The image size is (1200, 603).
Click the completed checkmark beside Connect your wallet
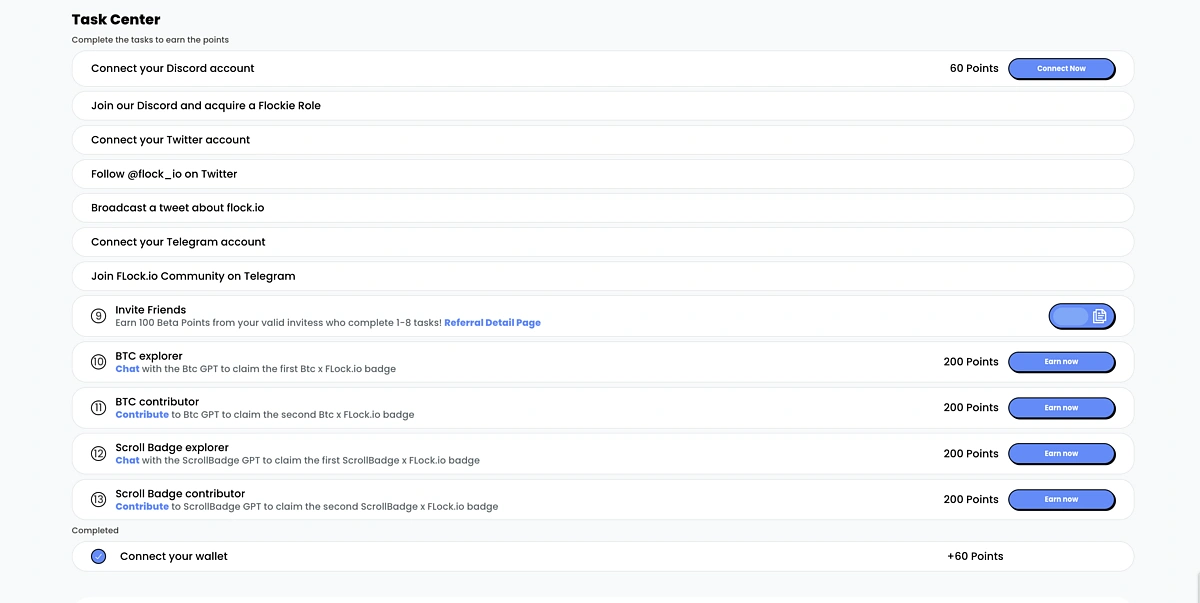pyautogui.click(x=98, y=556)
